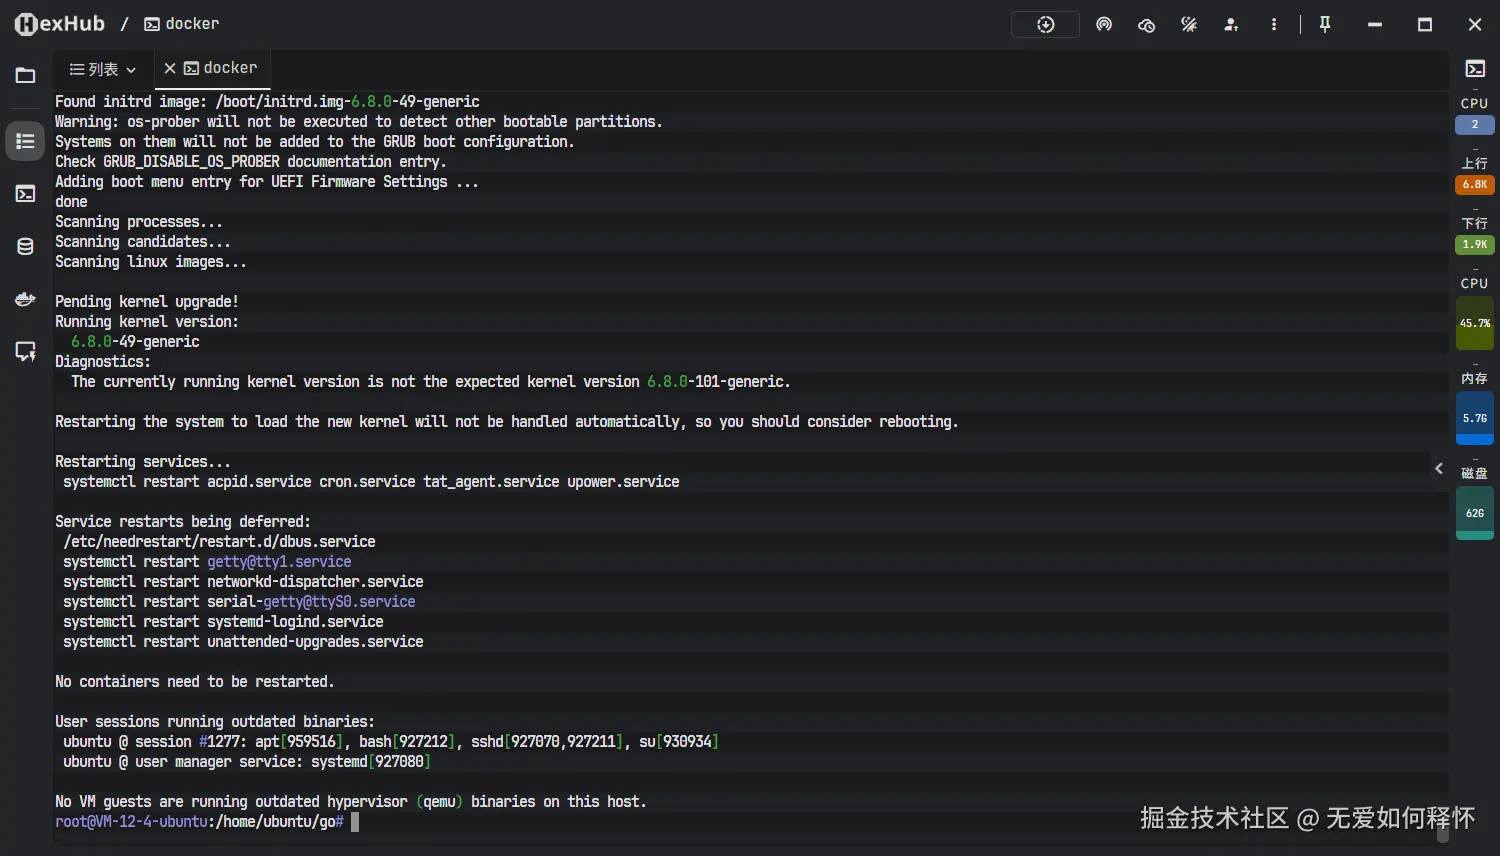Collapse the right monitoring panel with chevron
Viewport: 1500px width, 856px height.
tap(1439, 468)
